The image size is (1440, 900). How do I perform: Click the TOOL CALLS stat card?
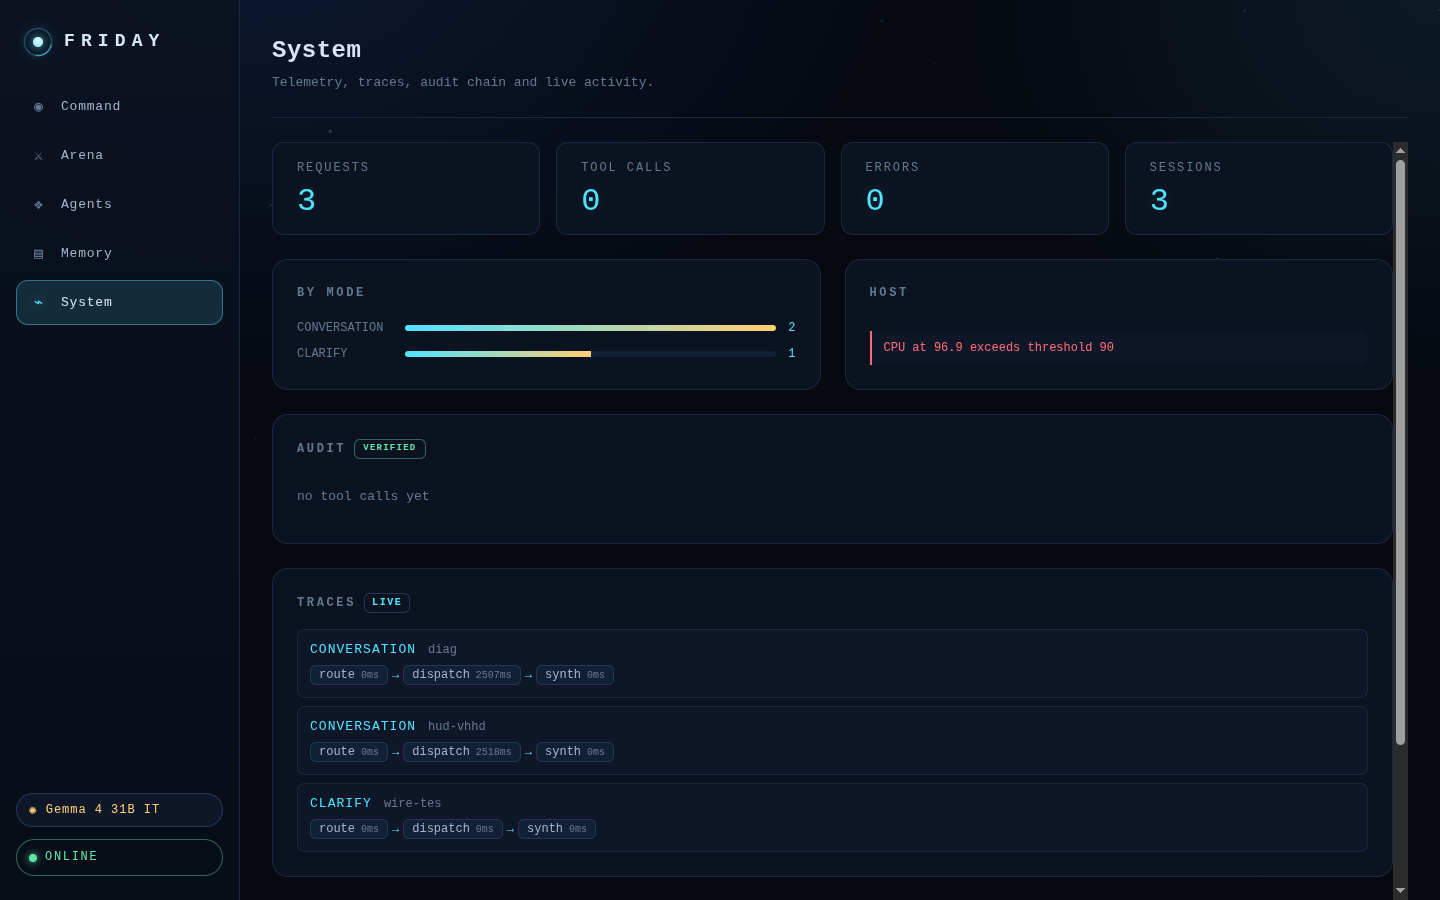tap(690, 188)
